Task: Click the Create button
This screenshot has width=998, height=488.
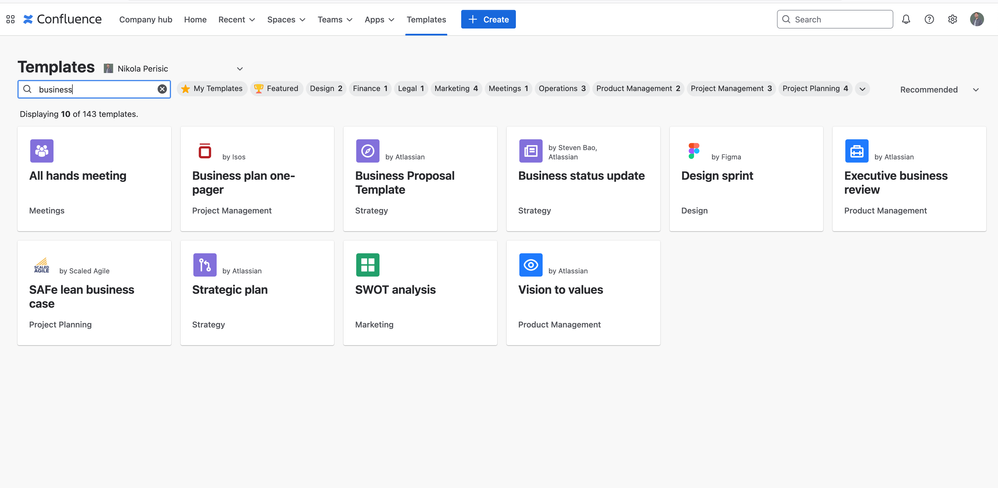Action: tap(488, 20)
